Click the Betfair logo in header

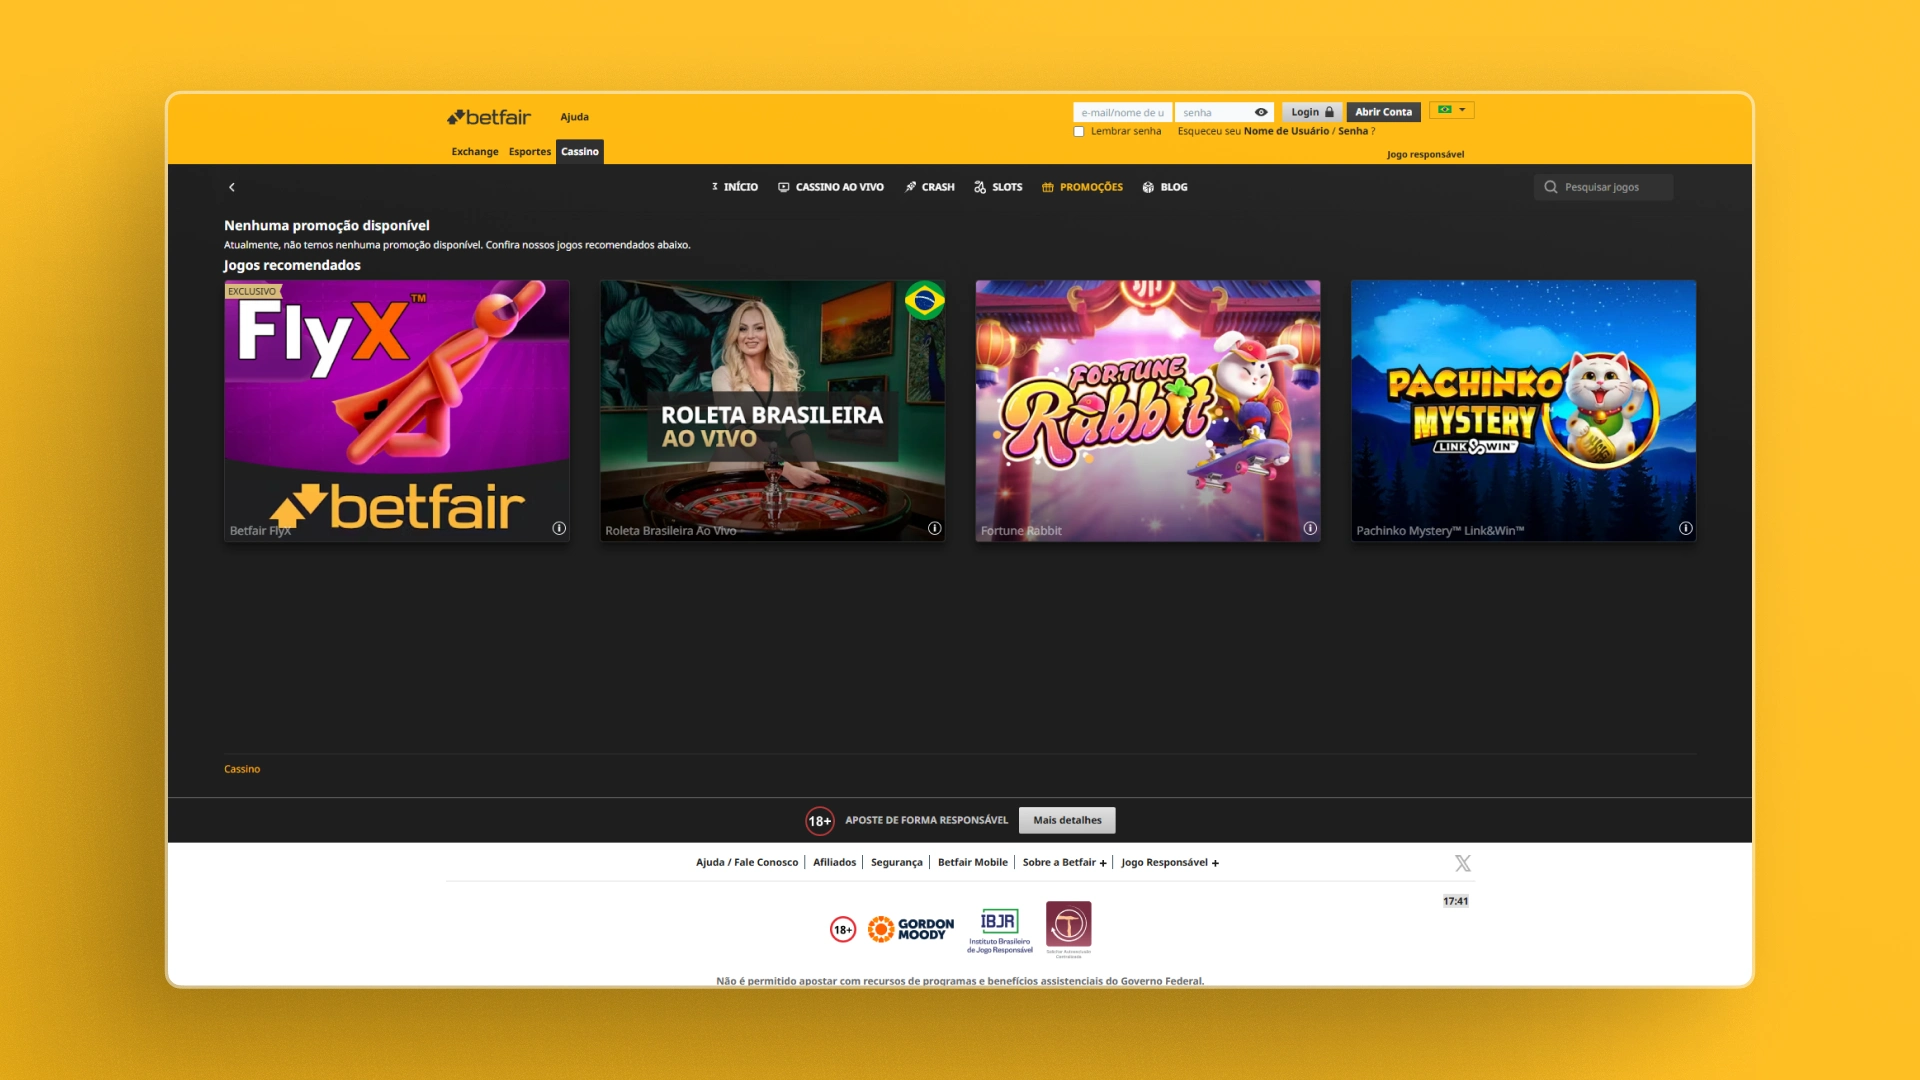coord(489,117)
